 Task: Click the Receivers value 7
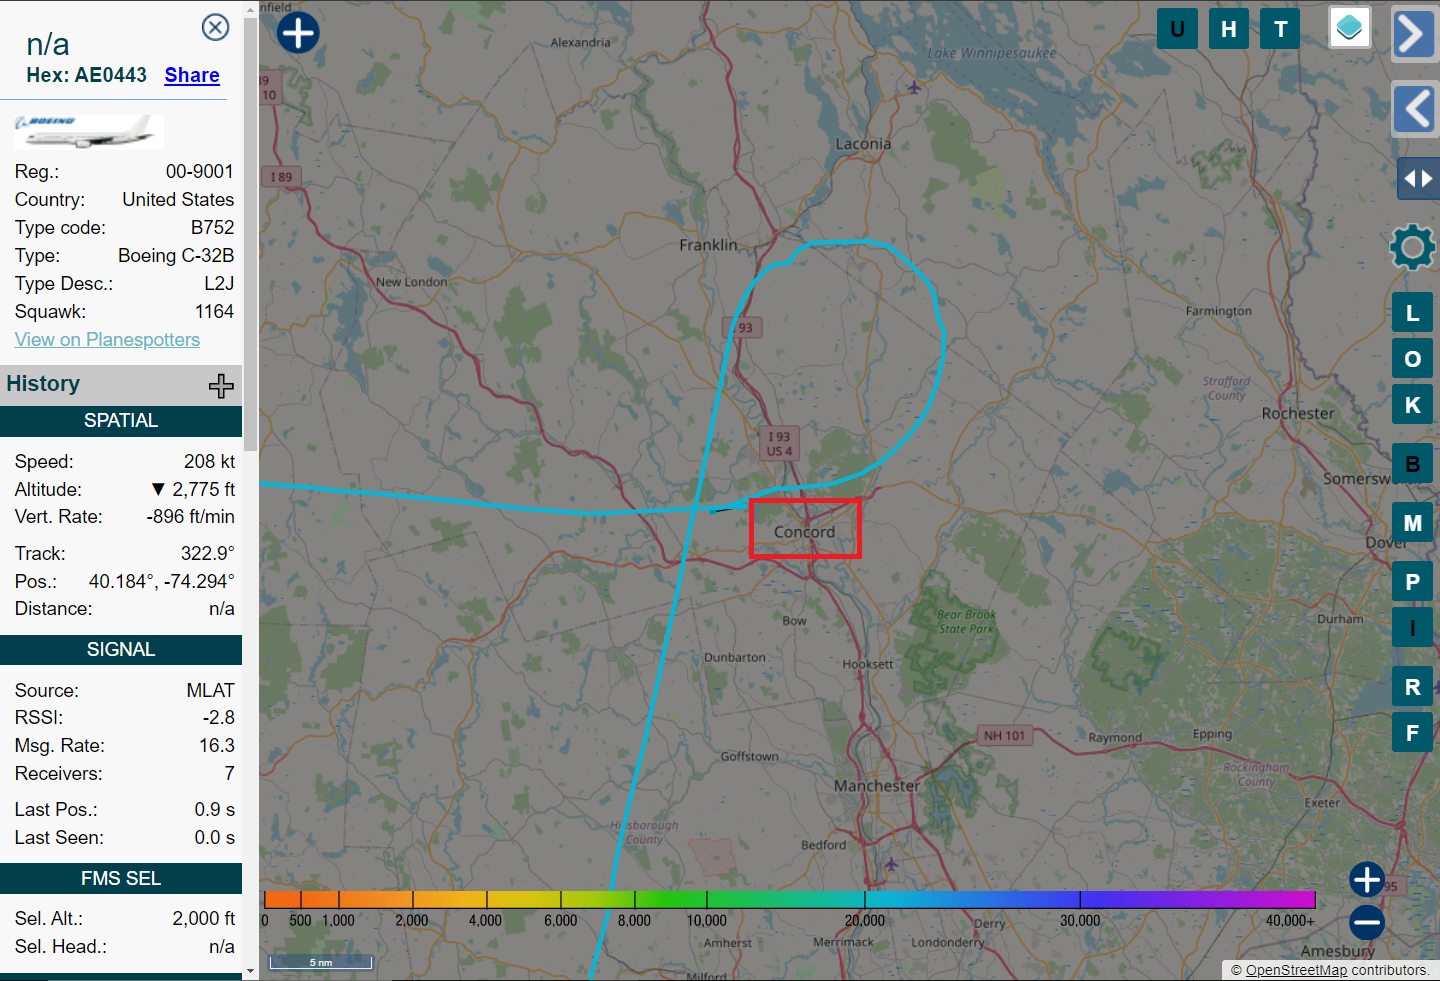tap(229, 774)
